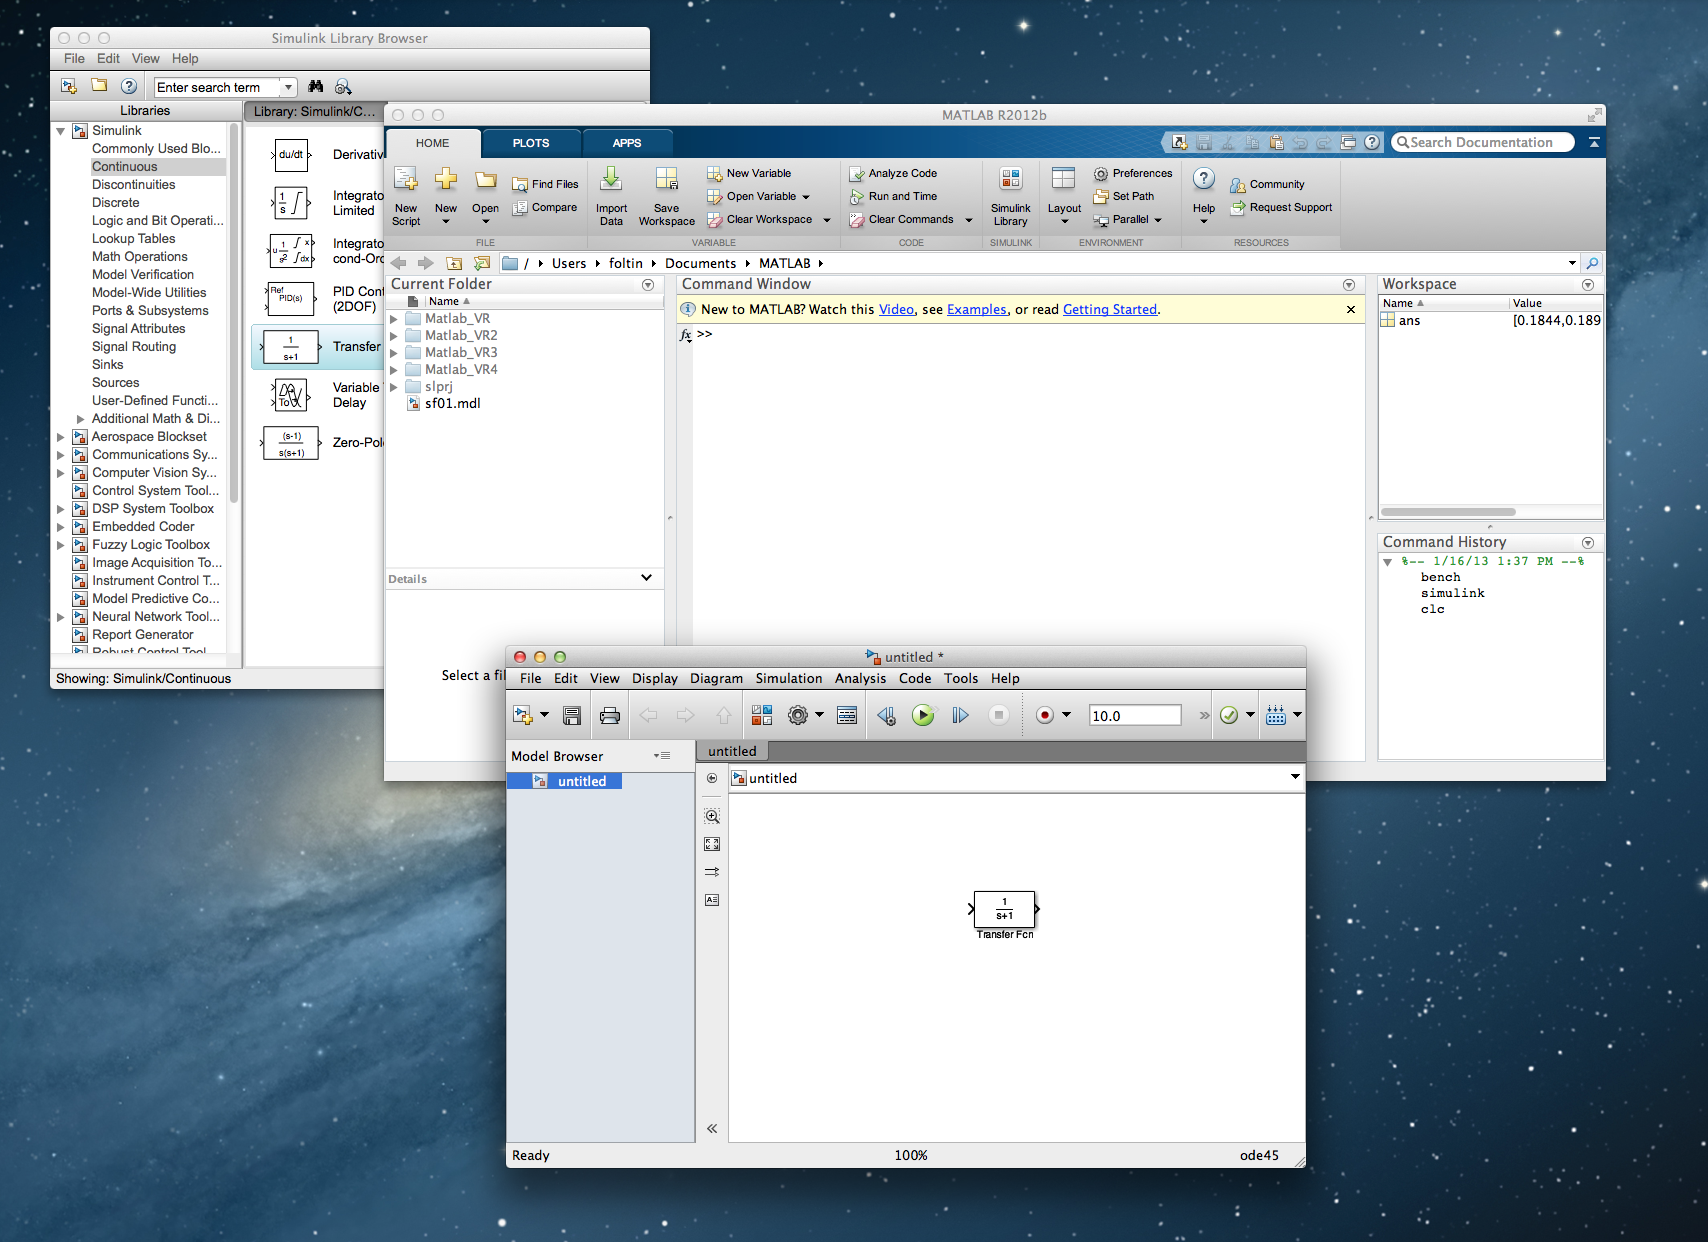Click the simulation stop time field

pos(1135,716)
